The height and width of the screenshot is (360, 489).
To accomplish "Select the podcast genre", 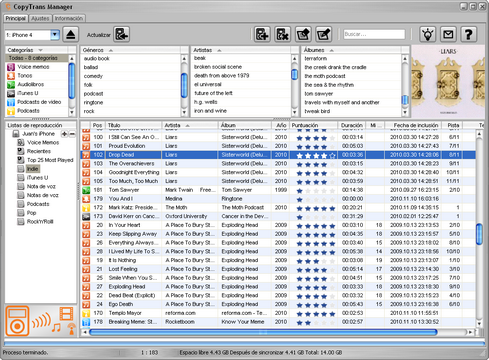I will click(93, 94).
